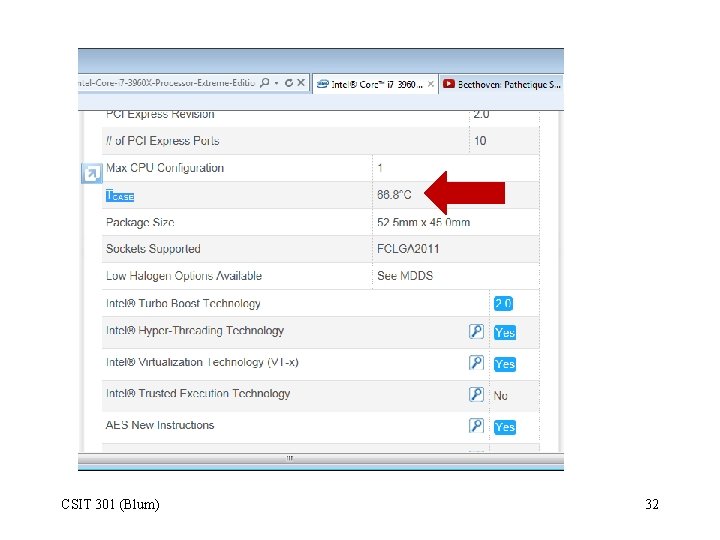Click the See MDDS value
The height and width of the screenshot is (540, 720).
[x=405, y=276]
